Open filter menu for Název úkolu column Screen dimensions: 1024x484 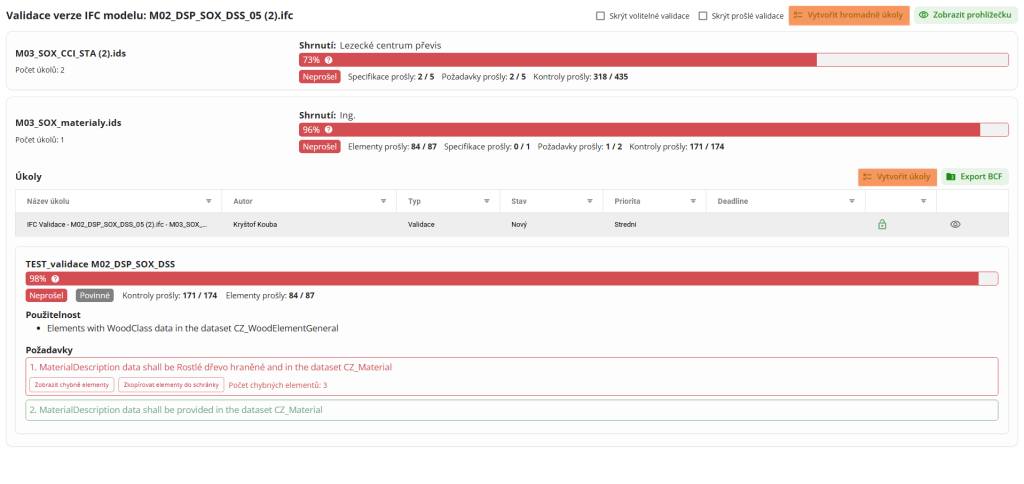pyautogui.click(x=208, y=201)
